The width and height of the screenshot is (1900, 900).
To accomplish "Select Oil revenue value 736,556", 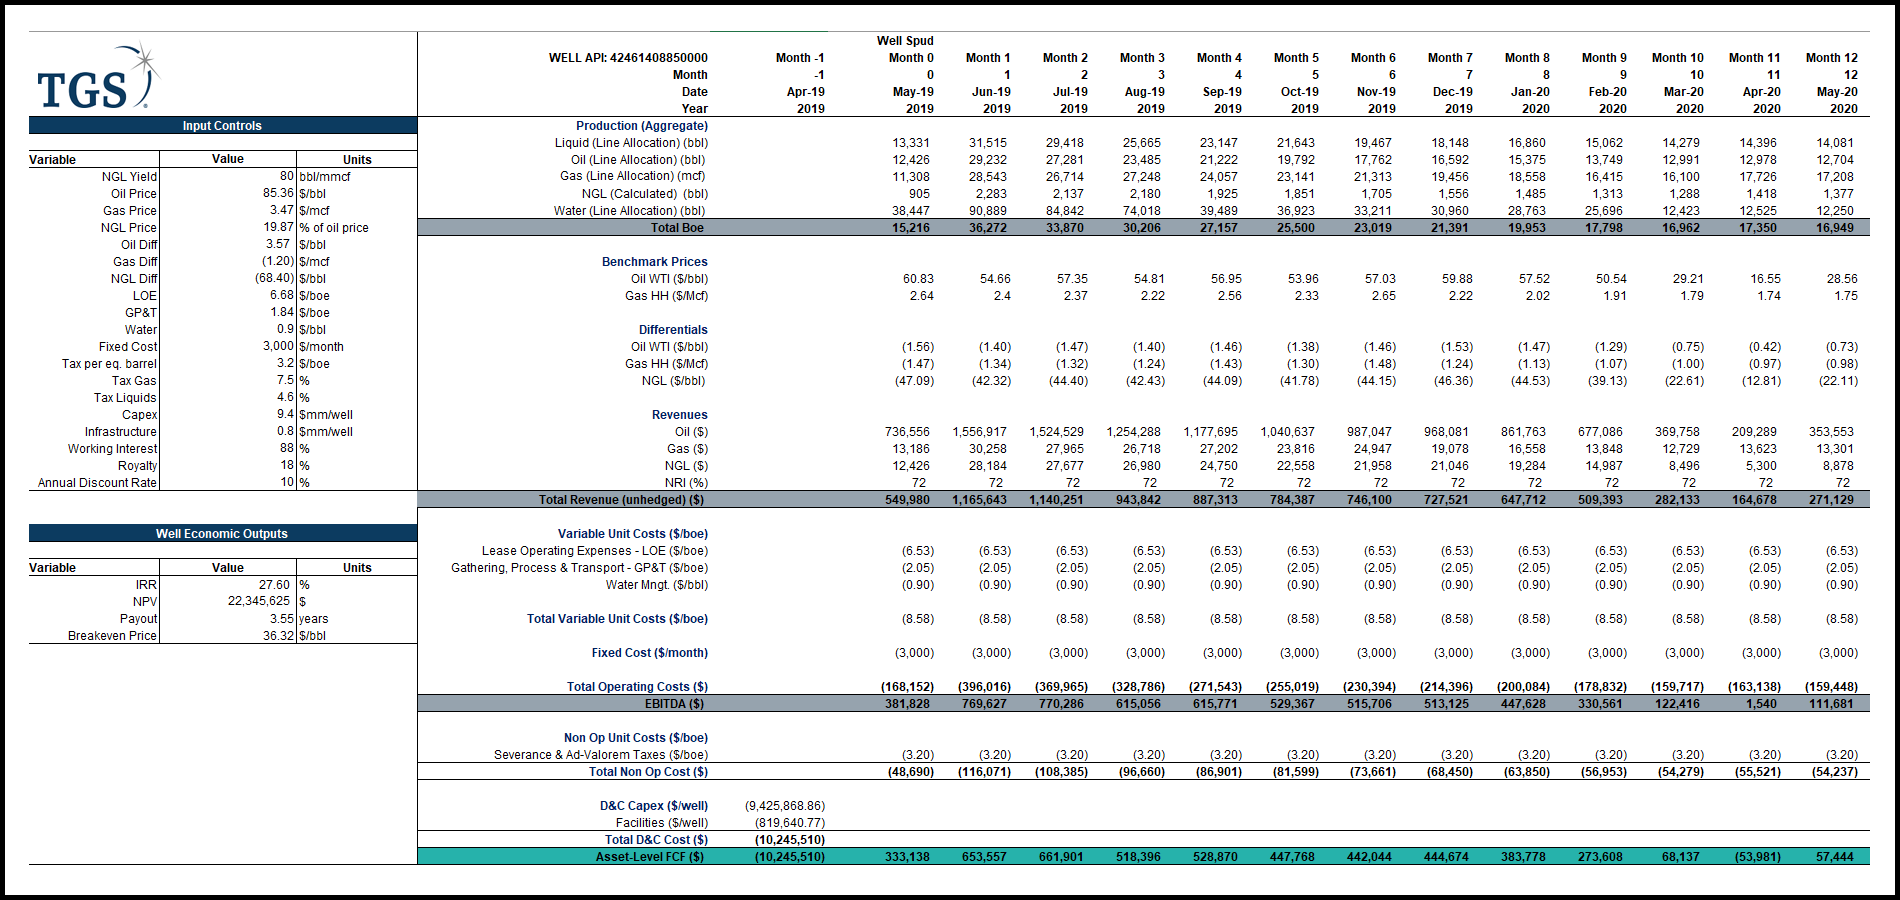I will 908,432.
